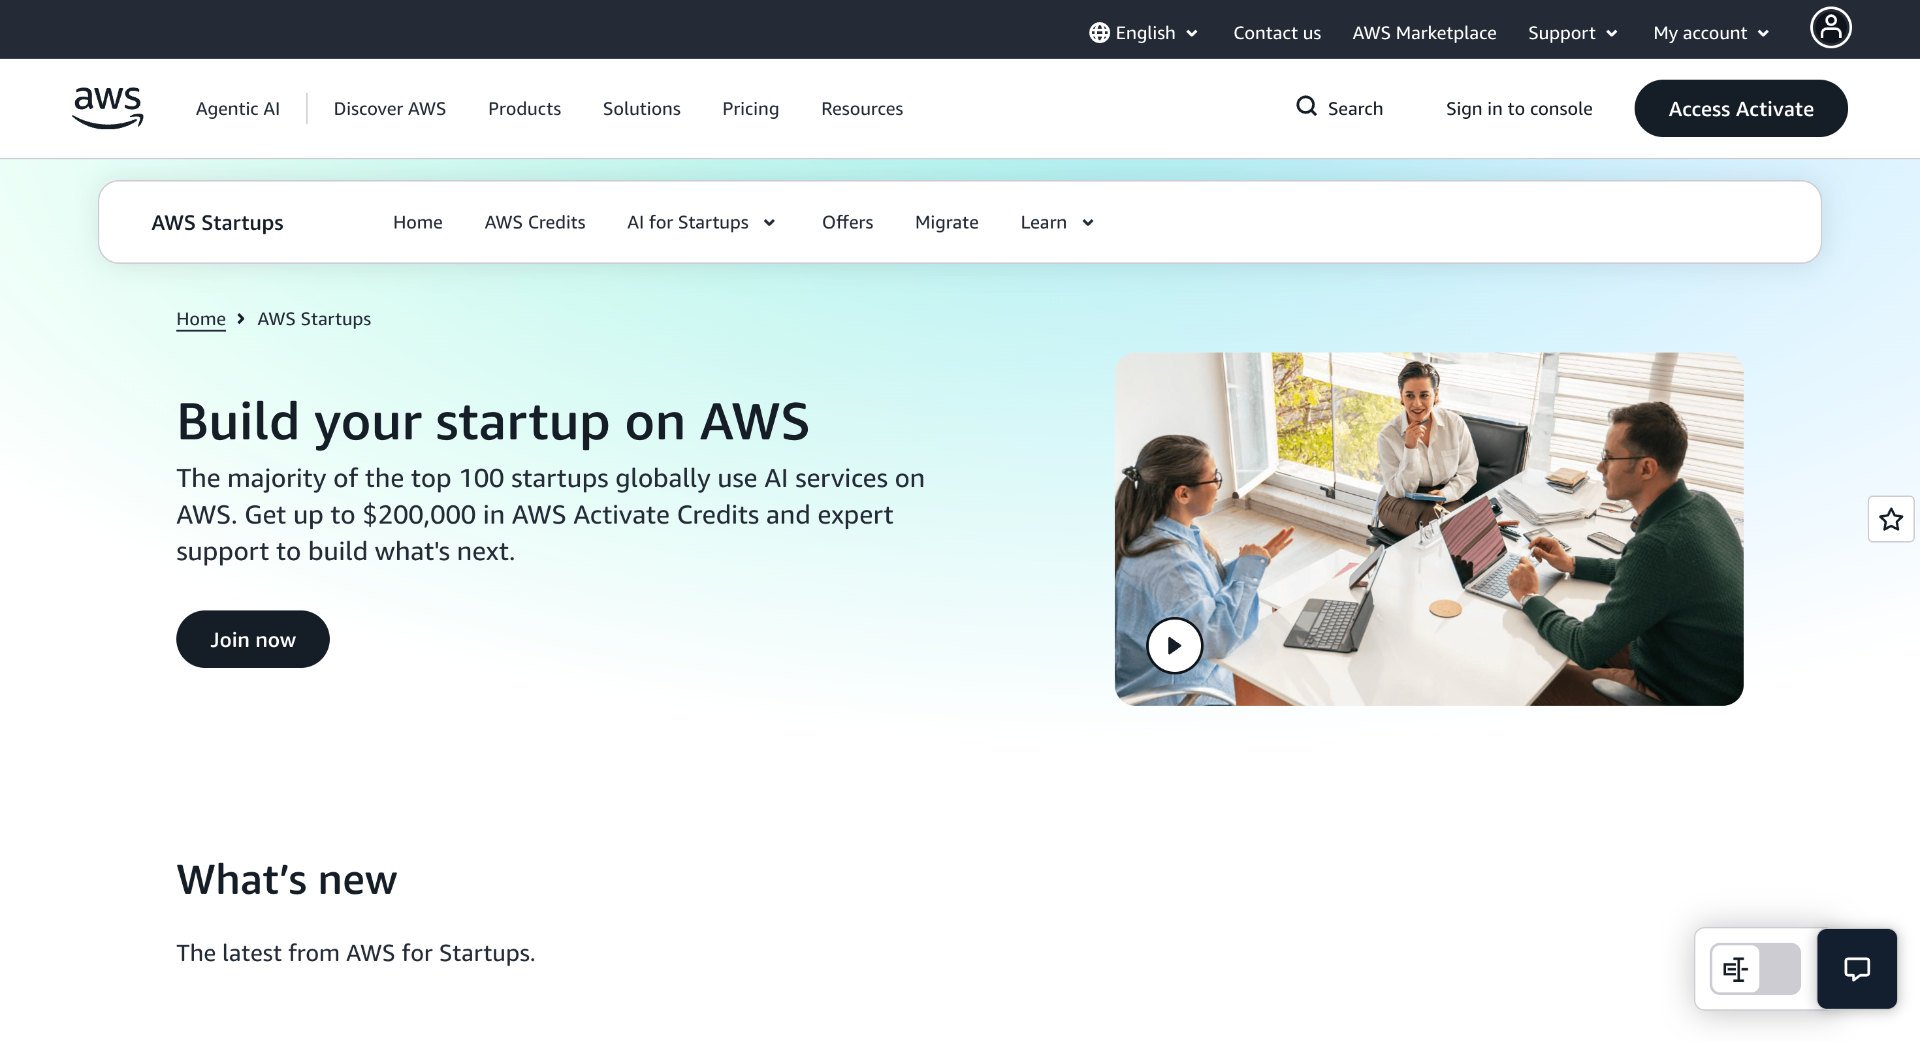Viewport: 1920px width, 1042px height.
Task: Click 'The latest from AWS for Startups.' text
Action: tap(356, 953)
